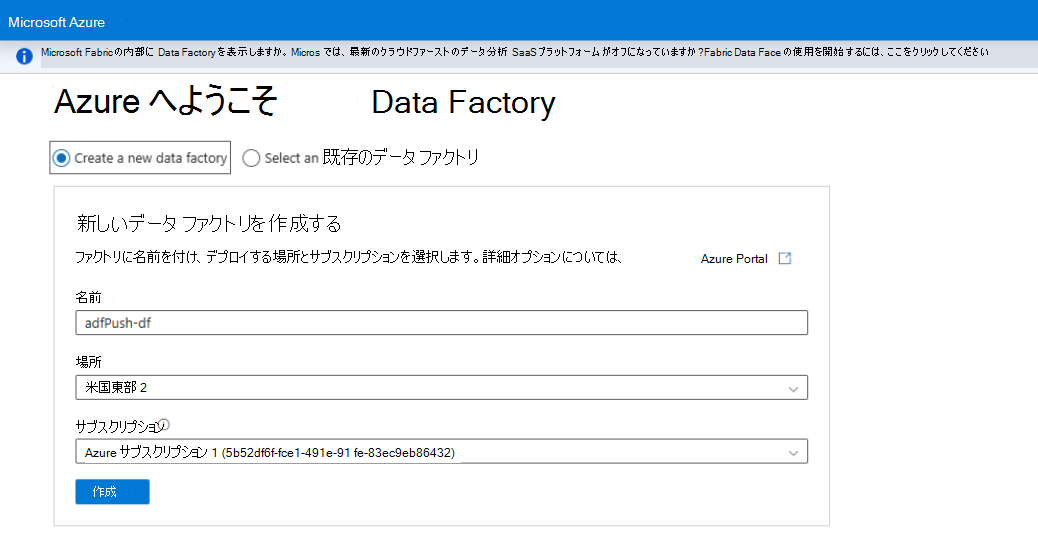Open the external link icon beside Azure Portal
Image resolution: width=1038 pixels, height=538 pixels.
[784, 258]
